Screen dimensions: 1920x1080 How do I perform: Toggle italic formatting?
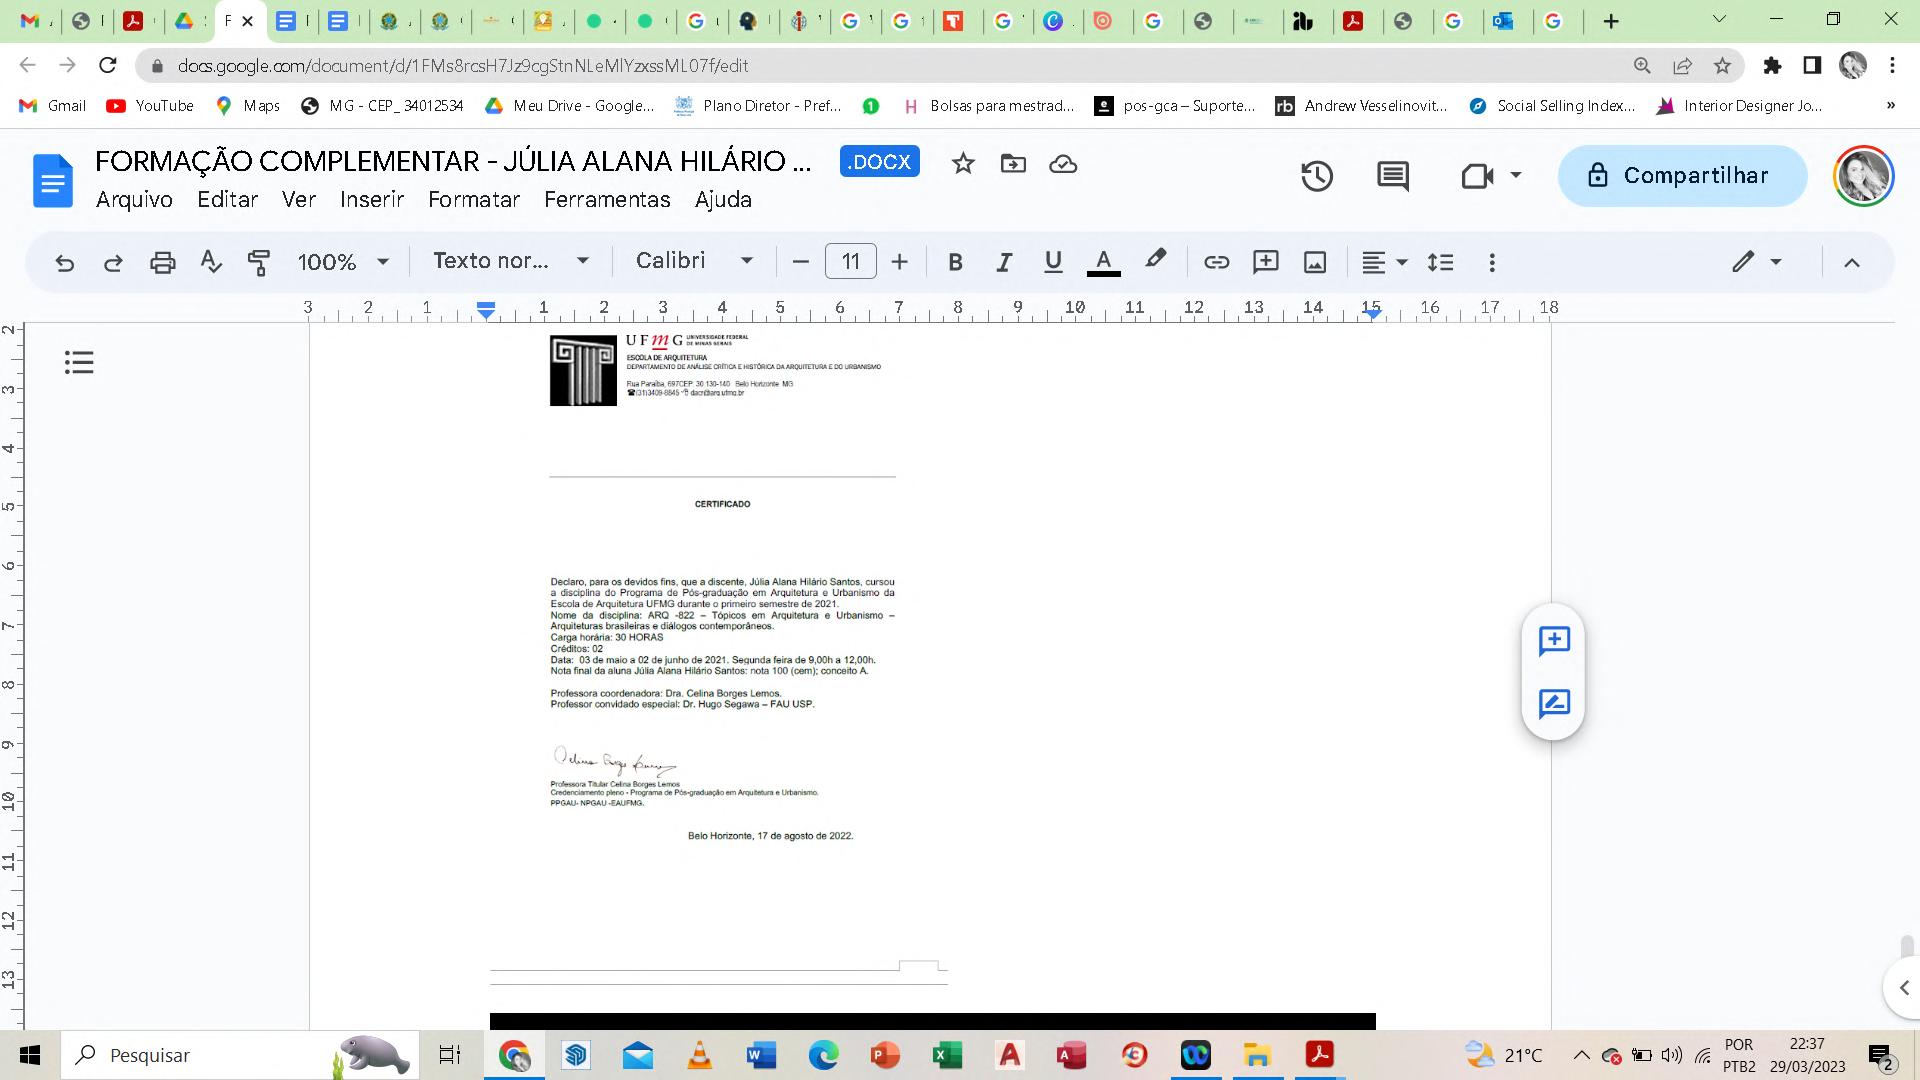1003,262
